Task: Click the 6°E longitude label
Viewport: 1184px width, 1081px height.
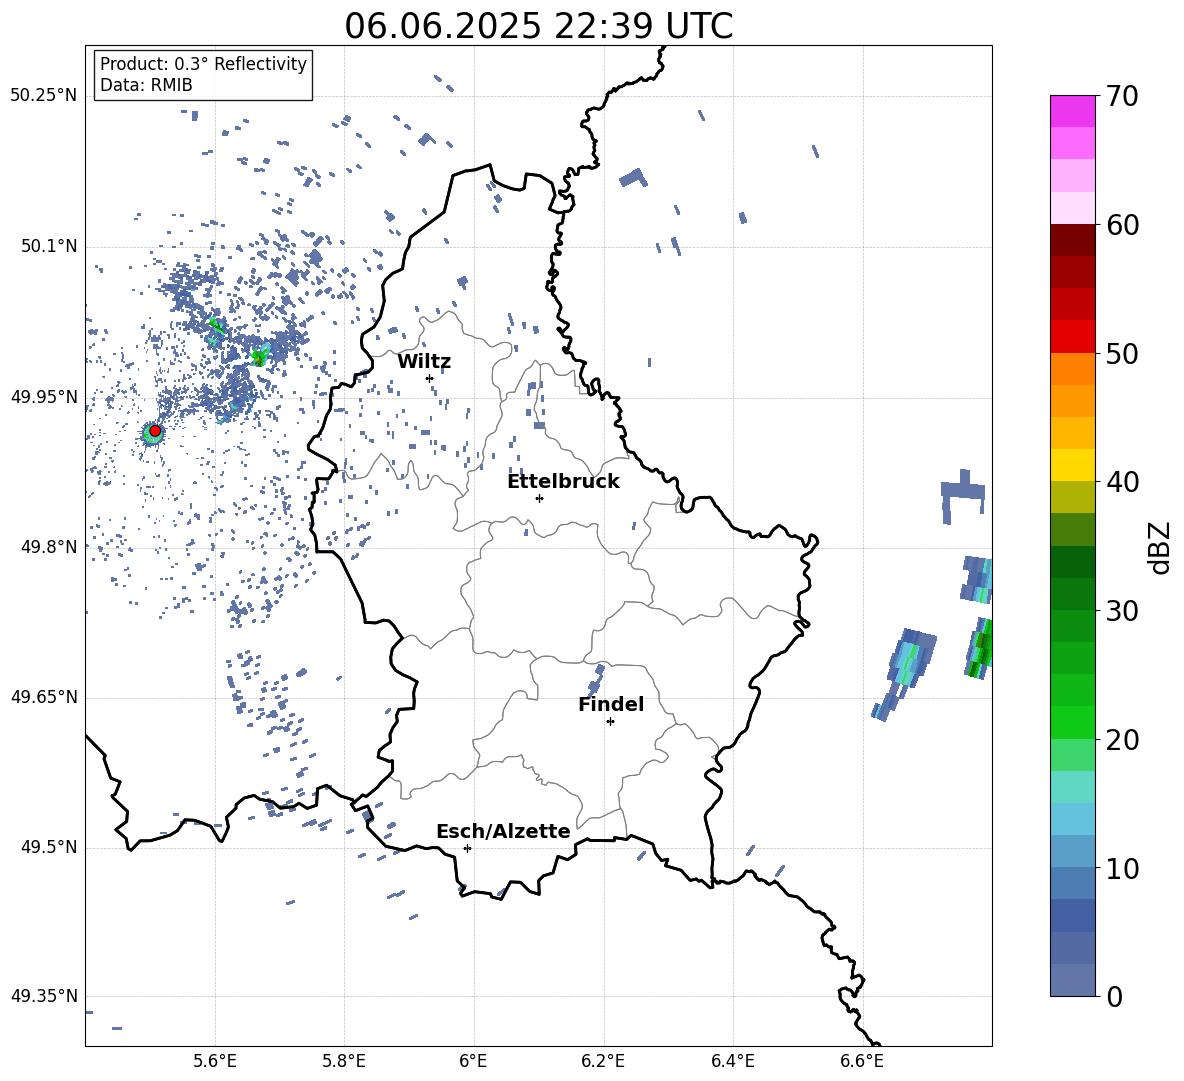Action: [x=473, y=1061]
